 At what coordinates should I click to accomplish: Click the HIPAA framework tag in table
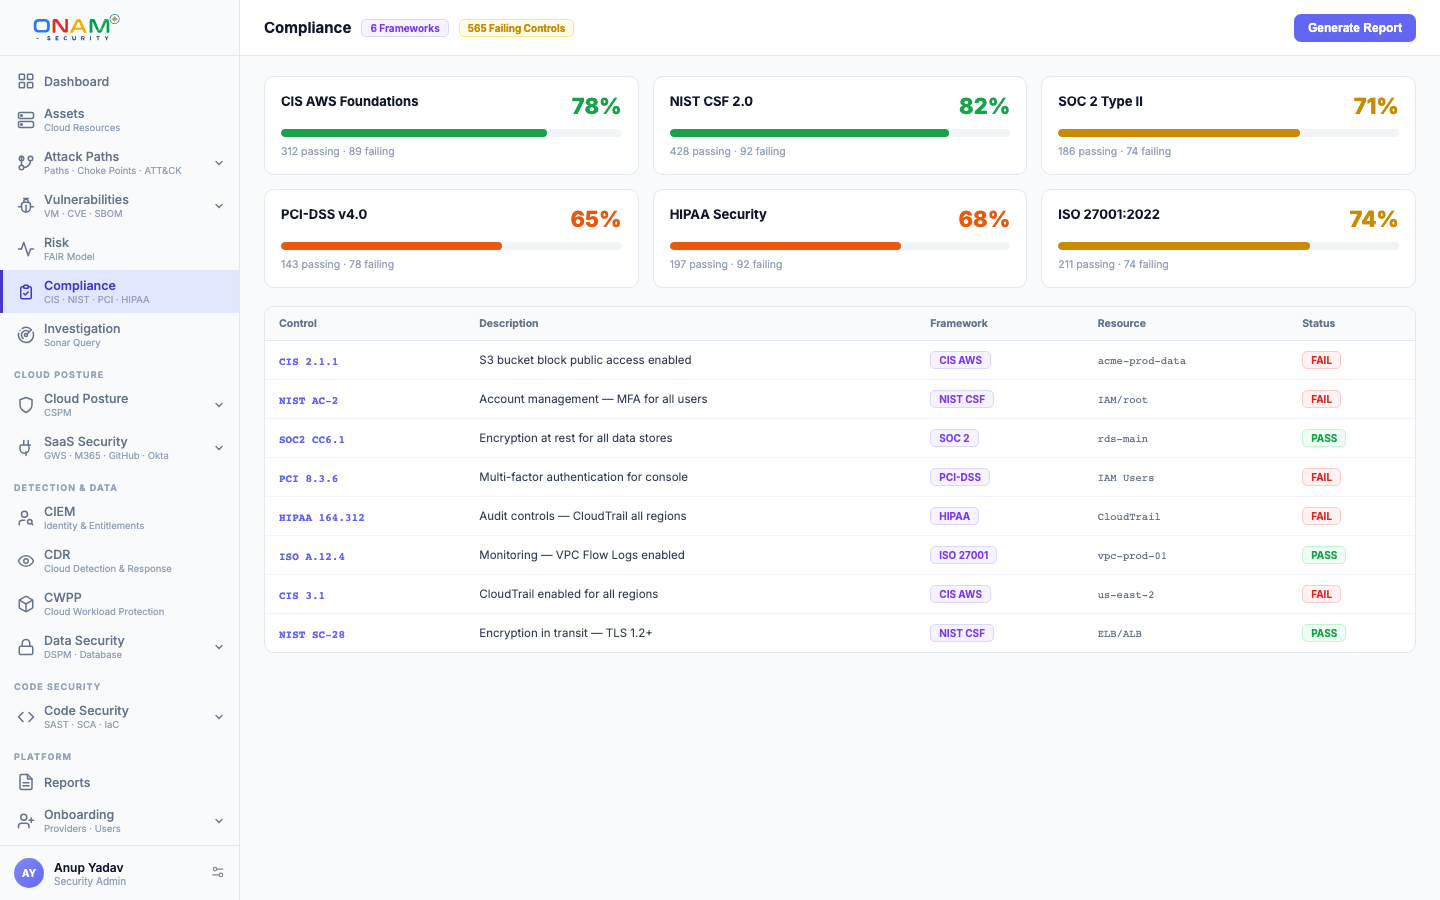[x=954, y=516]
